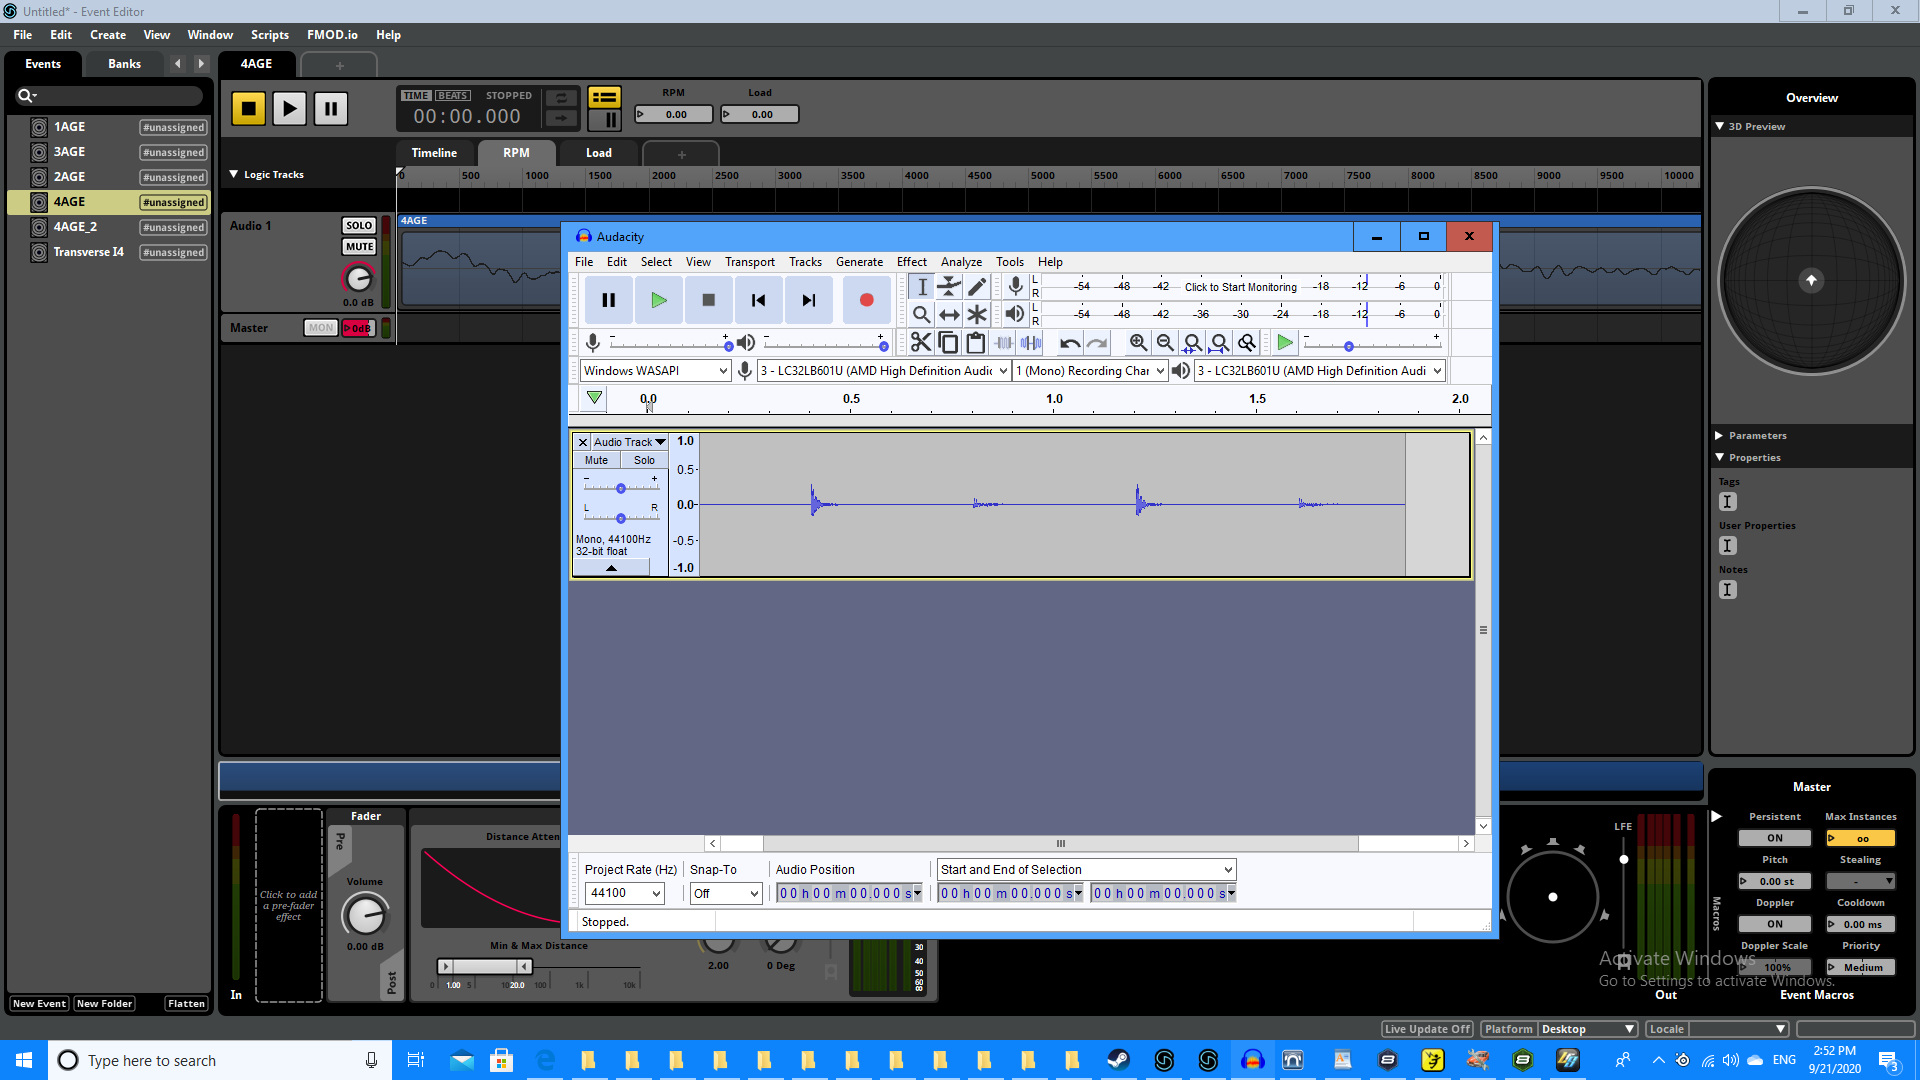Click the Click to Start Monitoring meter
The image size is (1920, 1080).
coord(1241,287)
